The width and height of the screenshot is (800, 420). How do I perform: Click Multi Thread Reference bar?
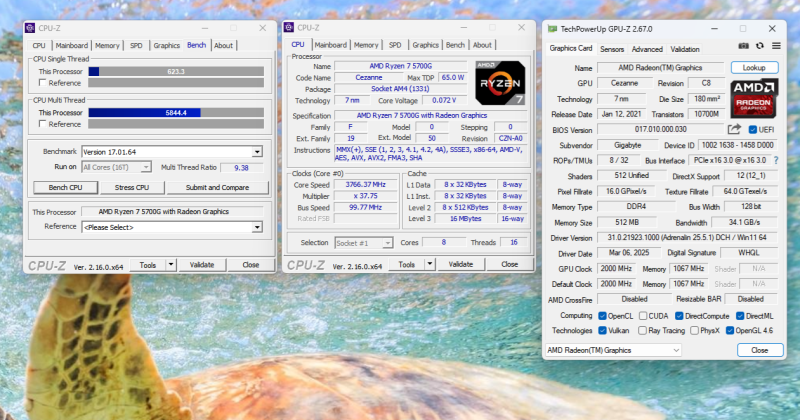176,124
